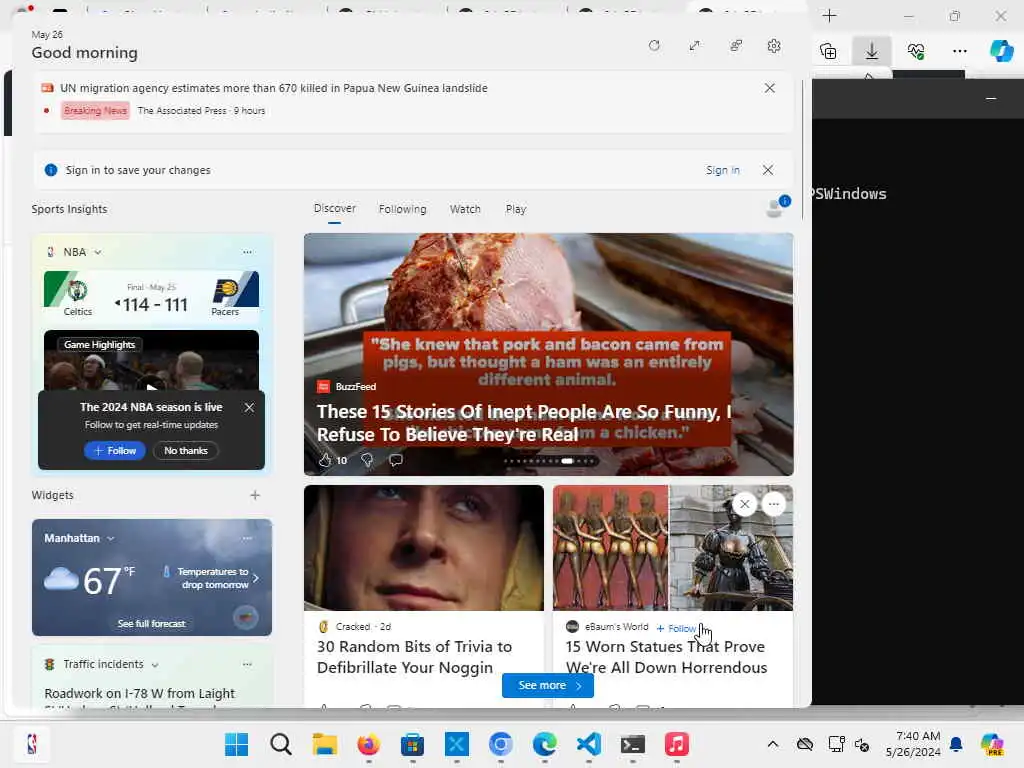Open Edge downloads toolbar icon

[871, 51]
